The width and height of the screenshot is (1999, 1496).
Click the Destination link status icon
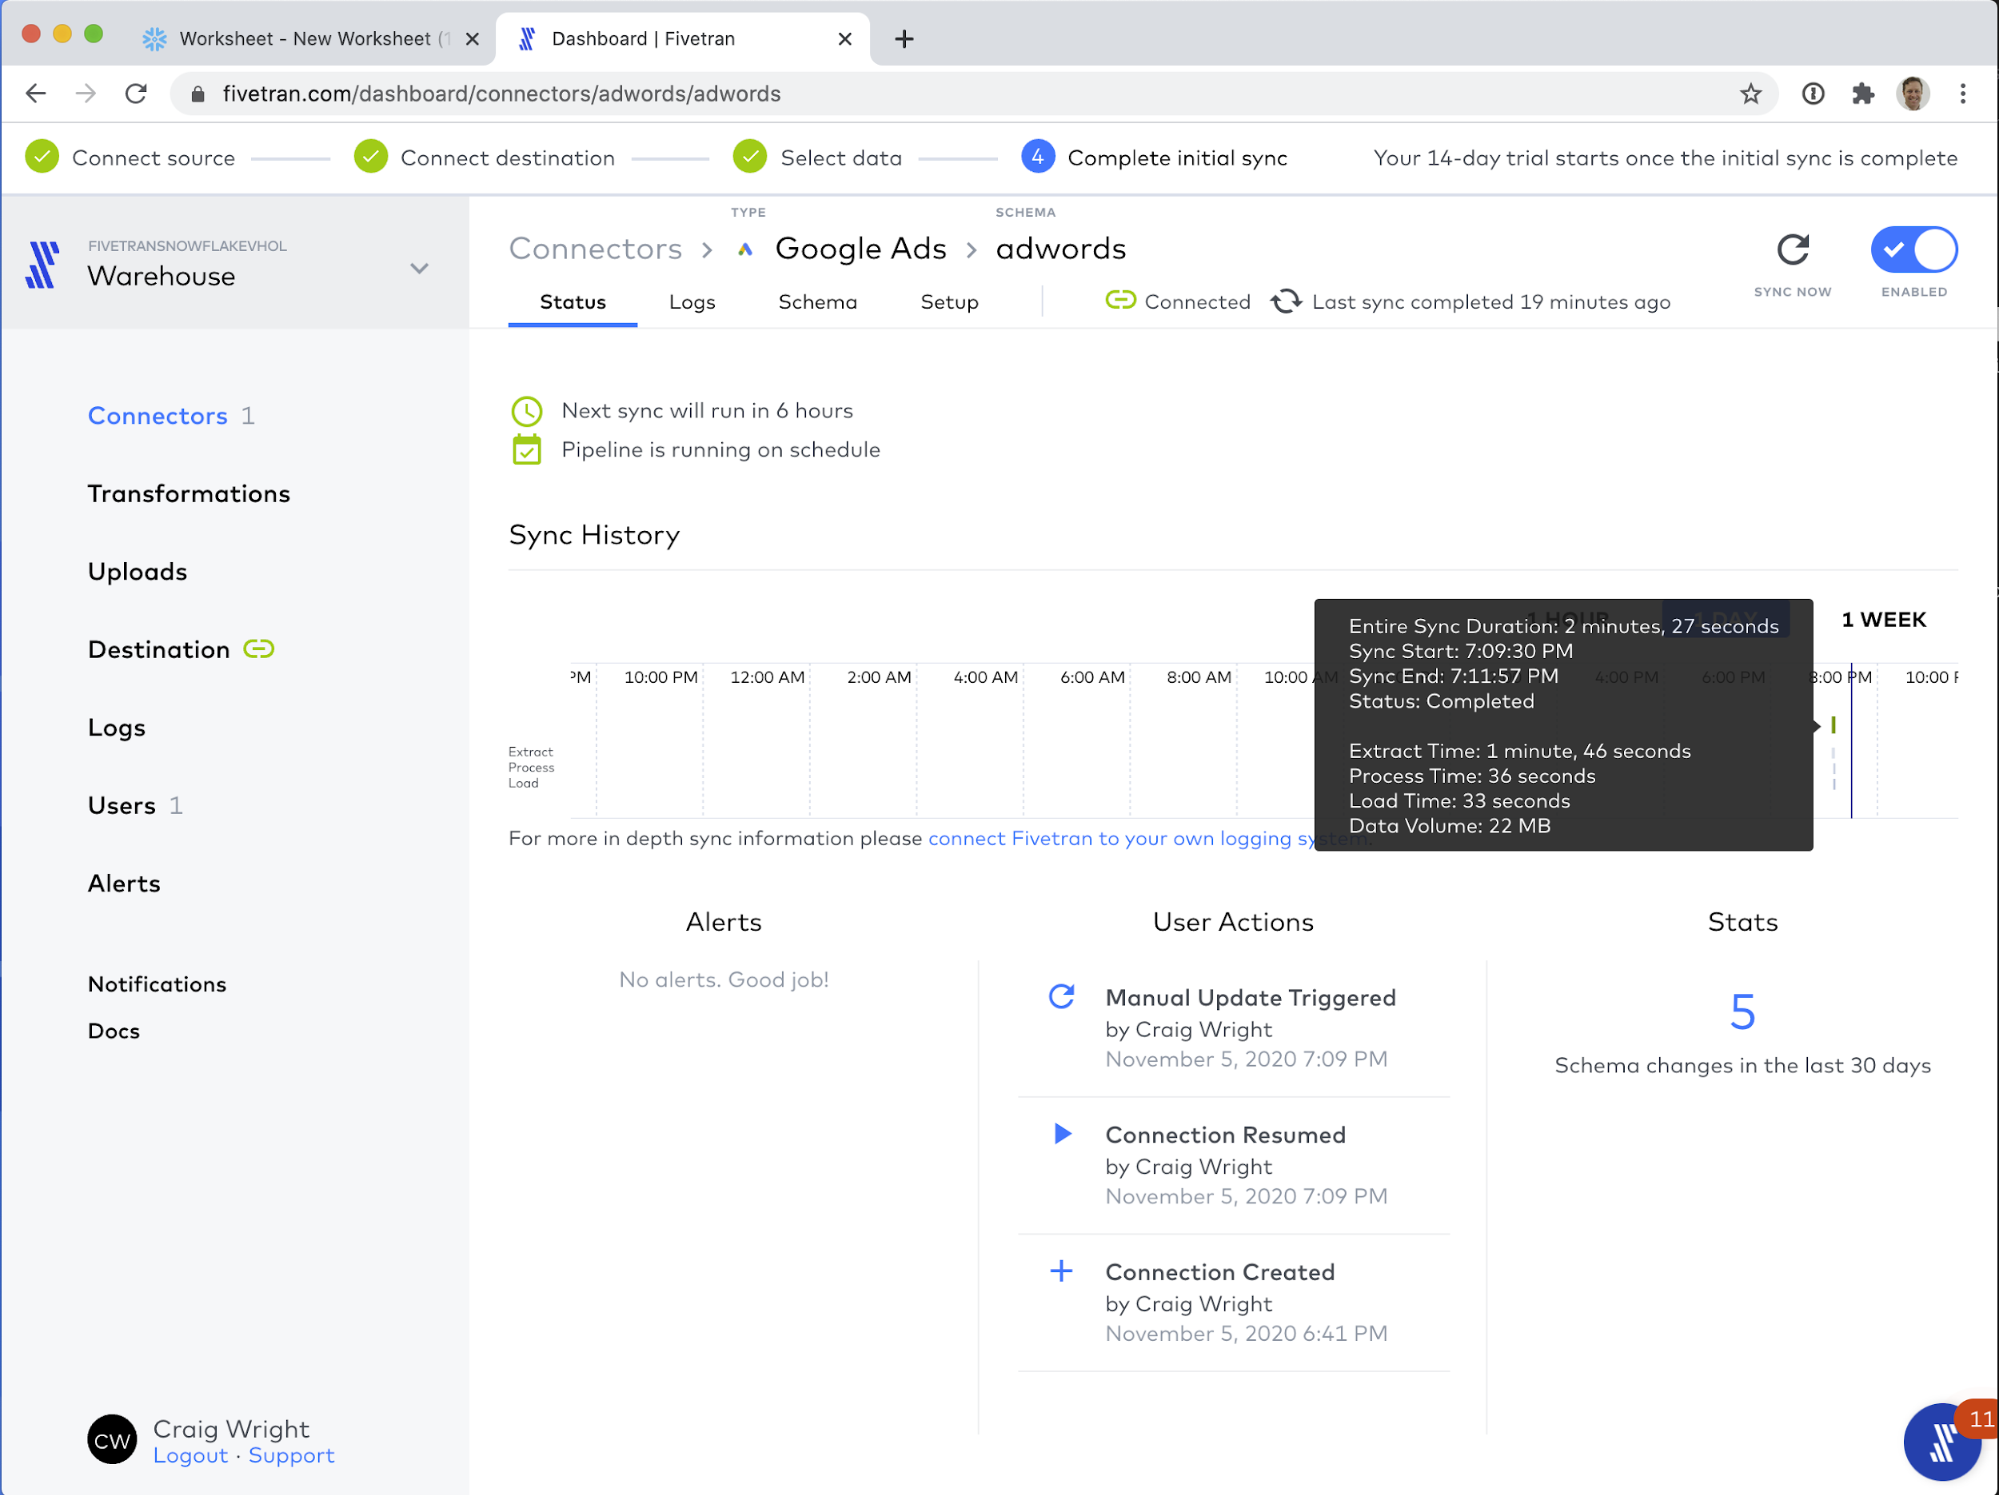259,649
